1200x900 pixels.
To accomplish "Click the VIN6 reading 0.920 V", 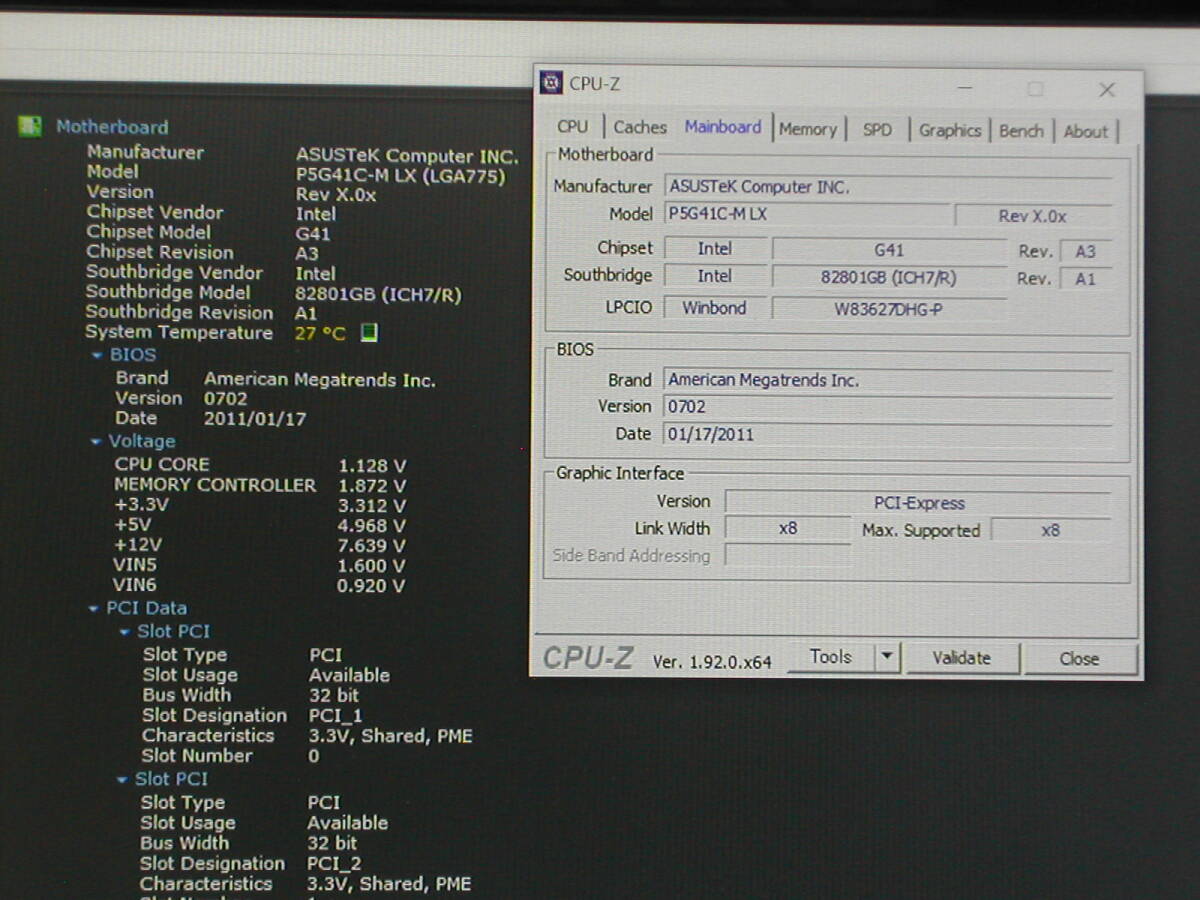I will tap(371, 586).
